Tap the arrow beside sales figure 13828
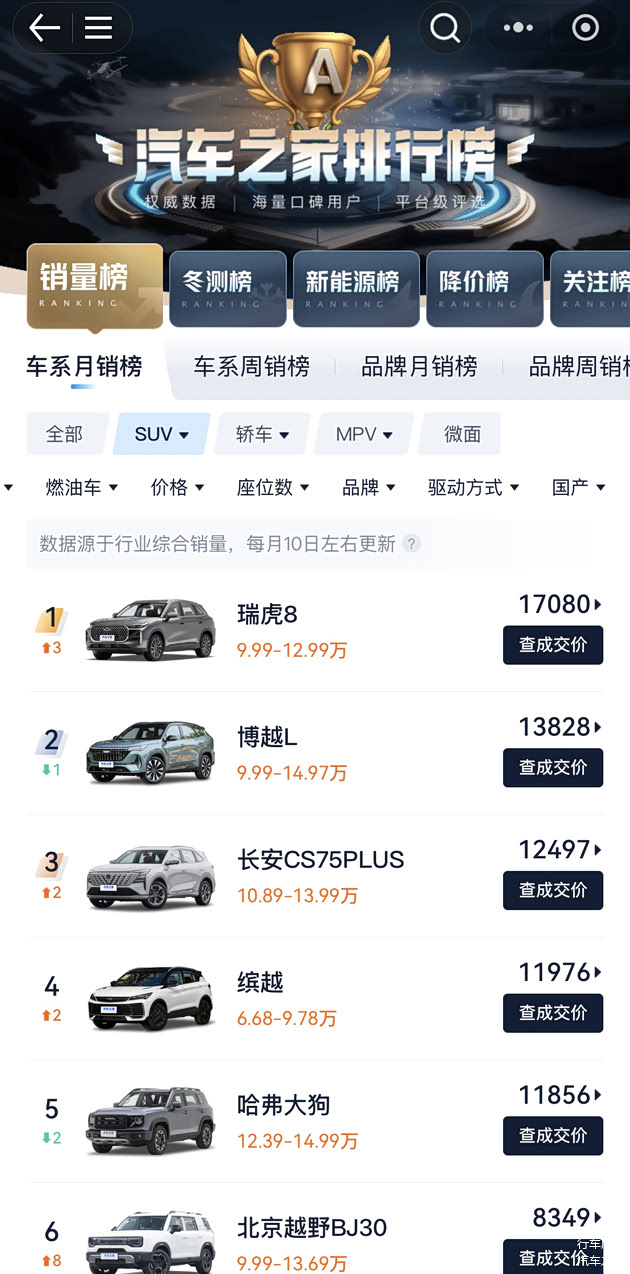 coord(598,727)
